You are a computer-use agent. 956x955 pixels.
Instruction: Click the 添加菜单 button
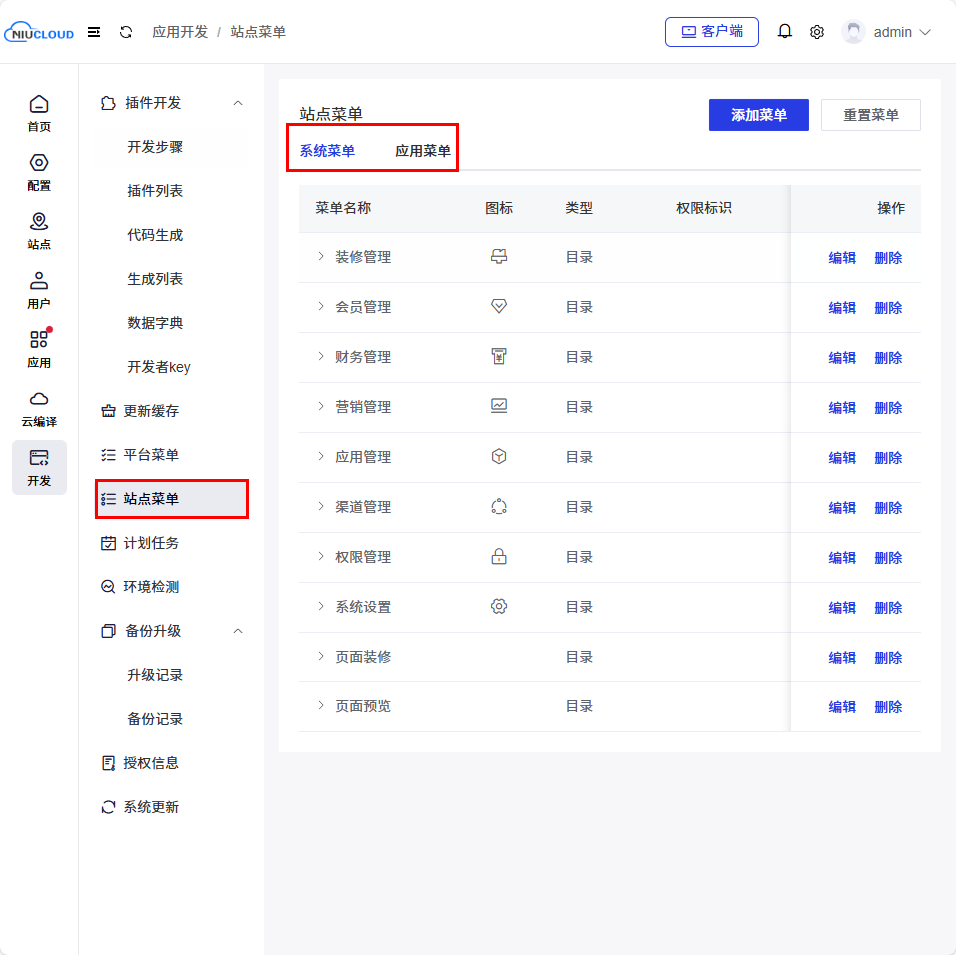pyautogui.click(x=758, y=115)
